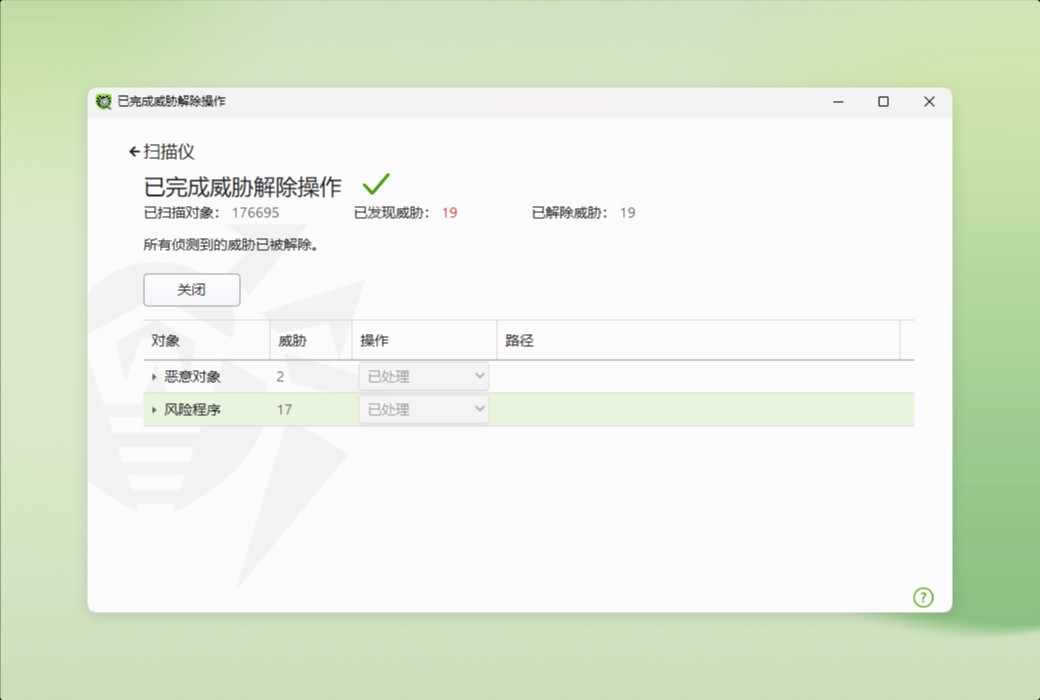
Task: Click the 扫描仪 link to return to scanner
Action: point(172,151)
